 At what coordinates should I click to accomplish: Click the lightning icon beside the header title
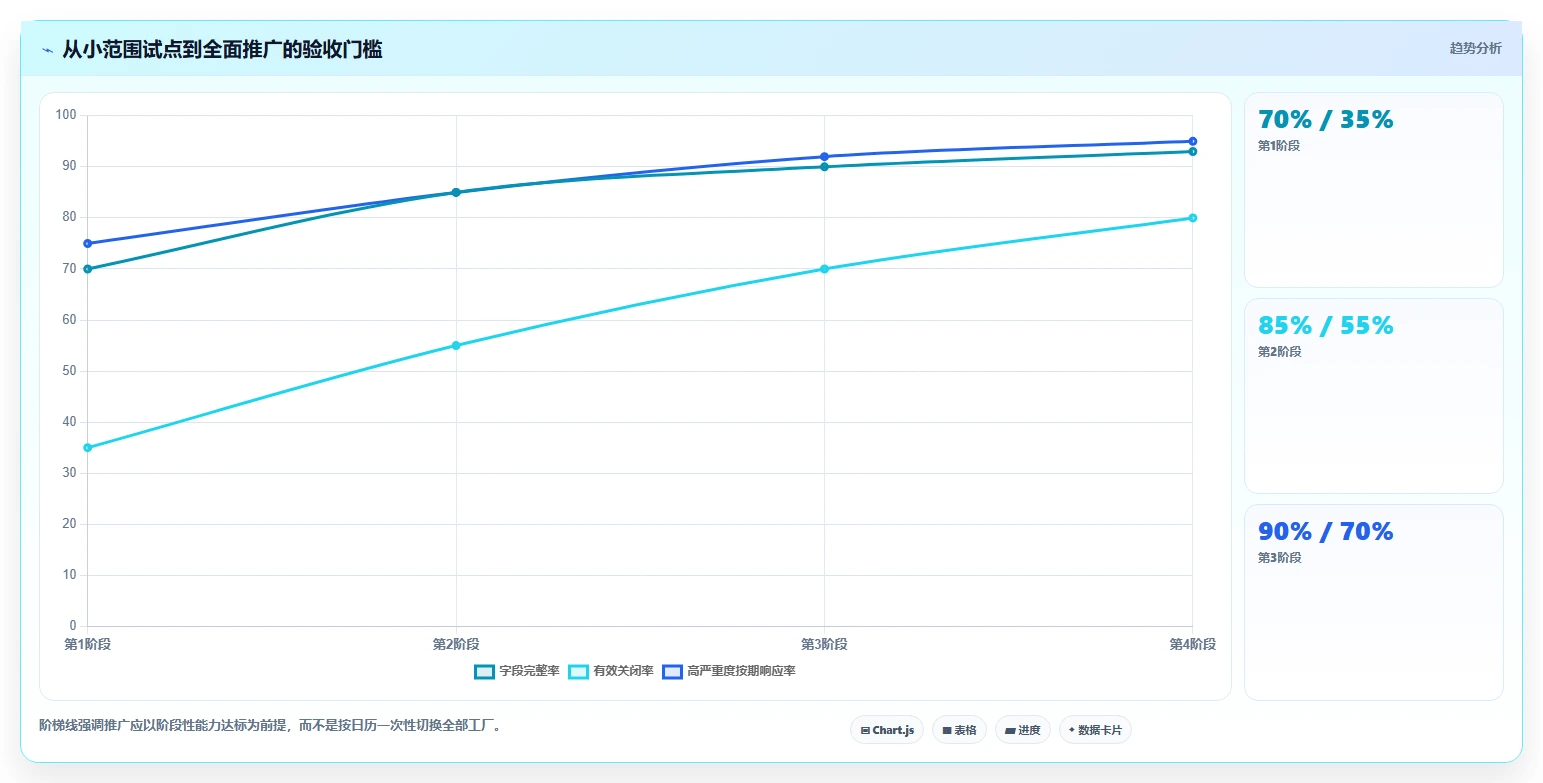point(48,49)
